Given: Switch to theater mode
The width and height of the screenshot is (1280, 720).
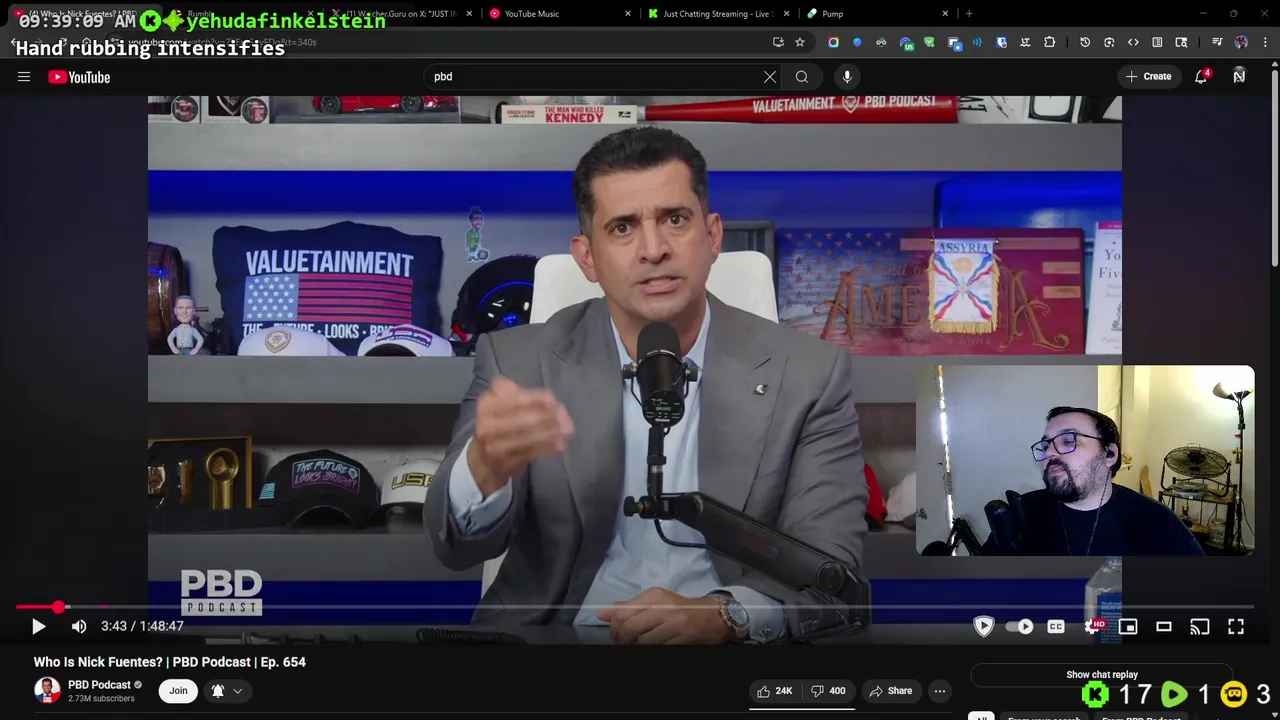Looking at the screenshot, I should click(x=1164, y=626).
